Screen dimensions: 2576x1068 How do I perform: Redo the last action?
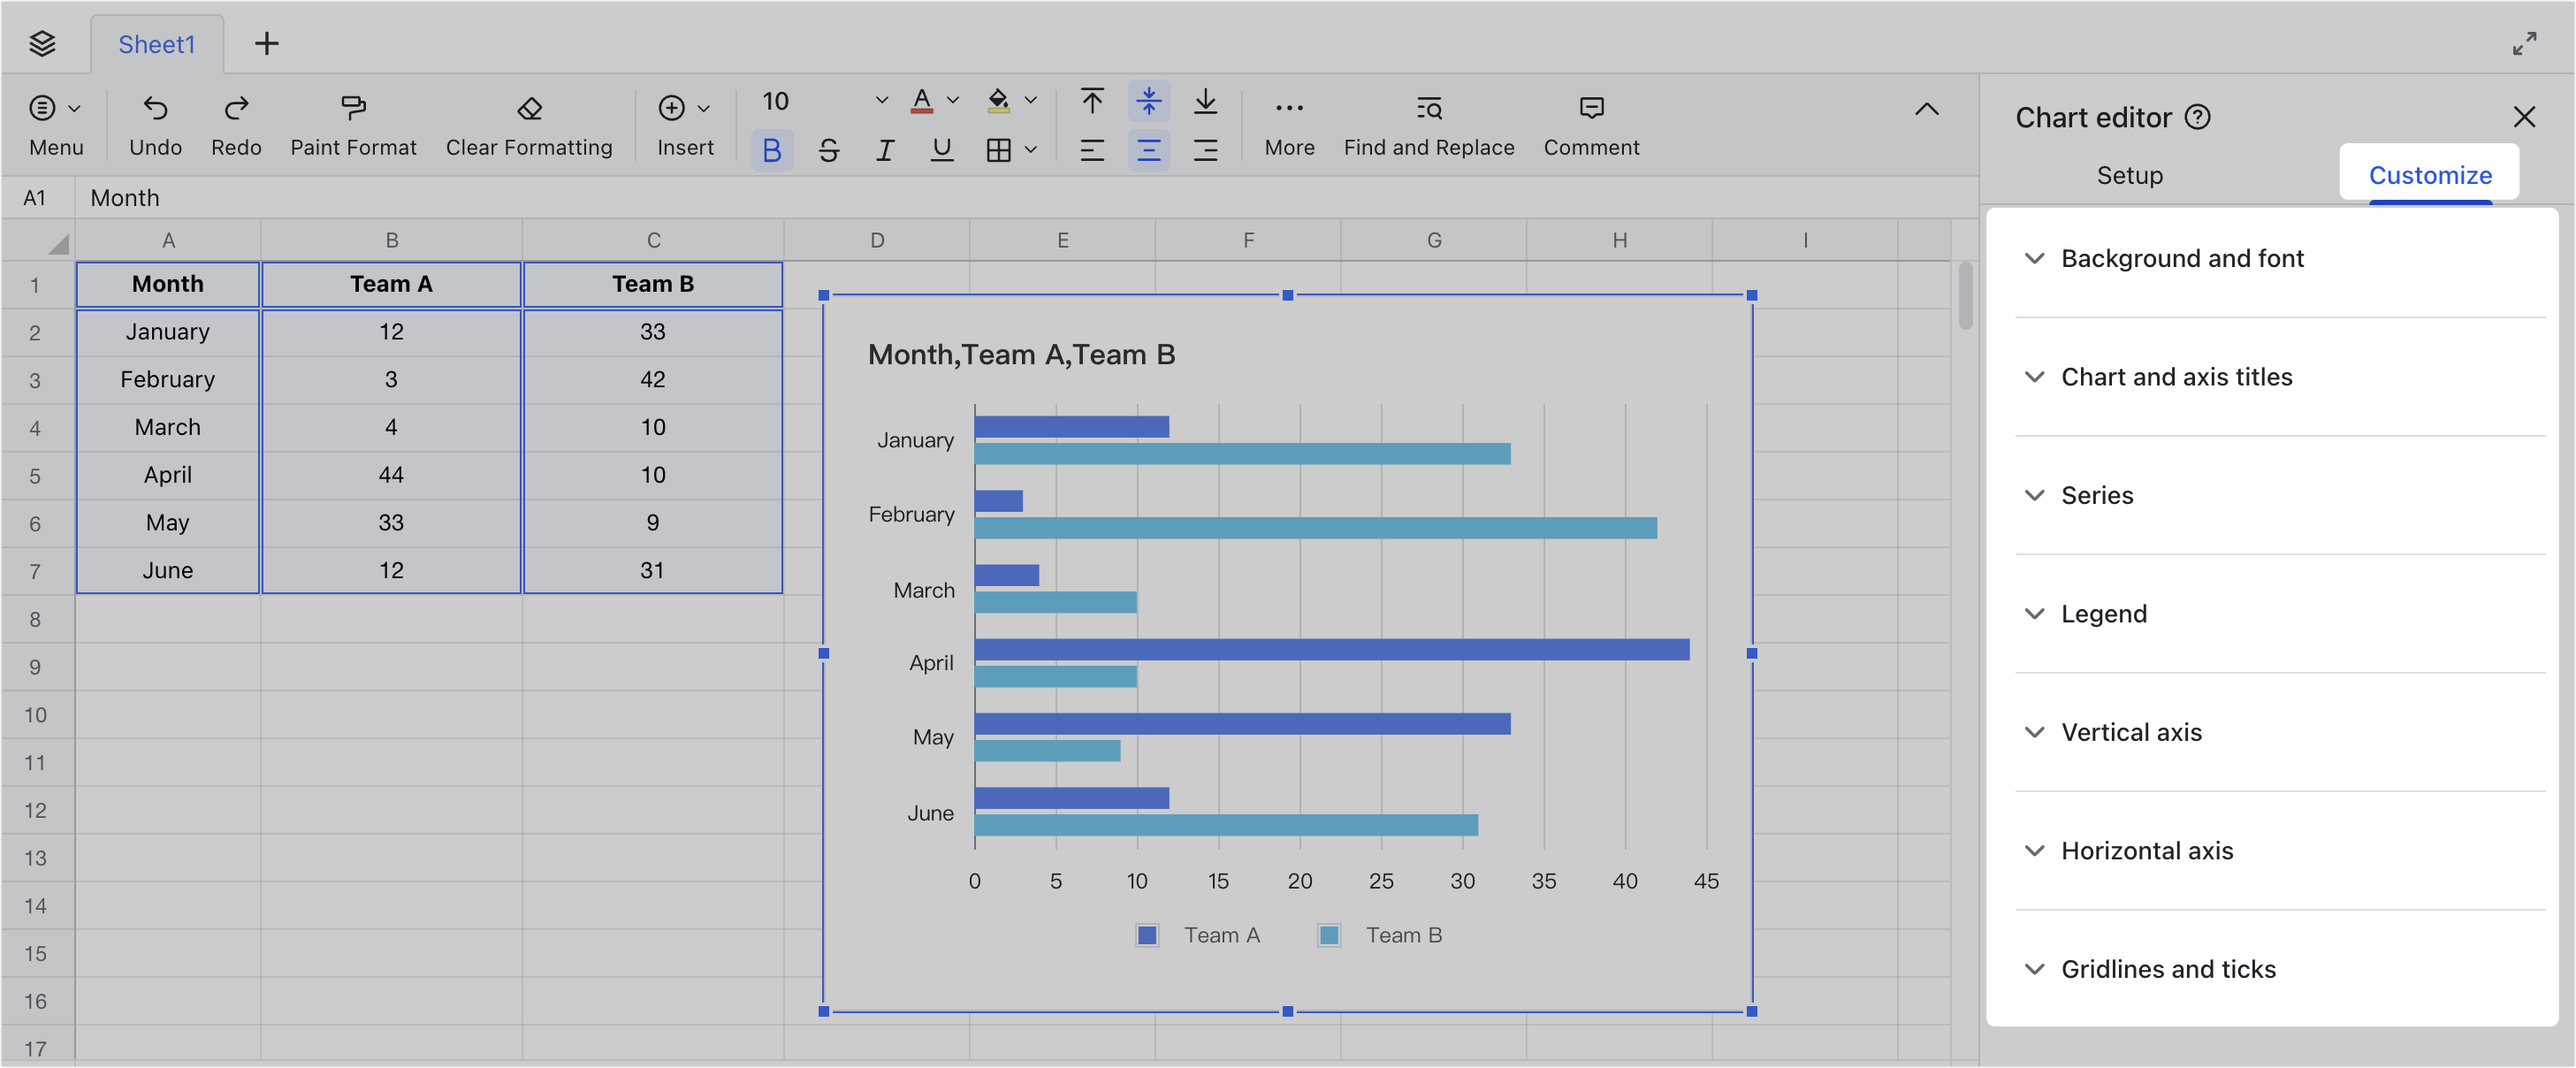[x=236, y=124]
